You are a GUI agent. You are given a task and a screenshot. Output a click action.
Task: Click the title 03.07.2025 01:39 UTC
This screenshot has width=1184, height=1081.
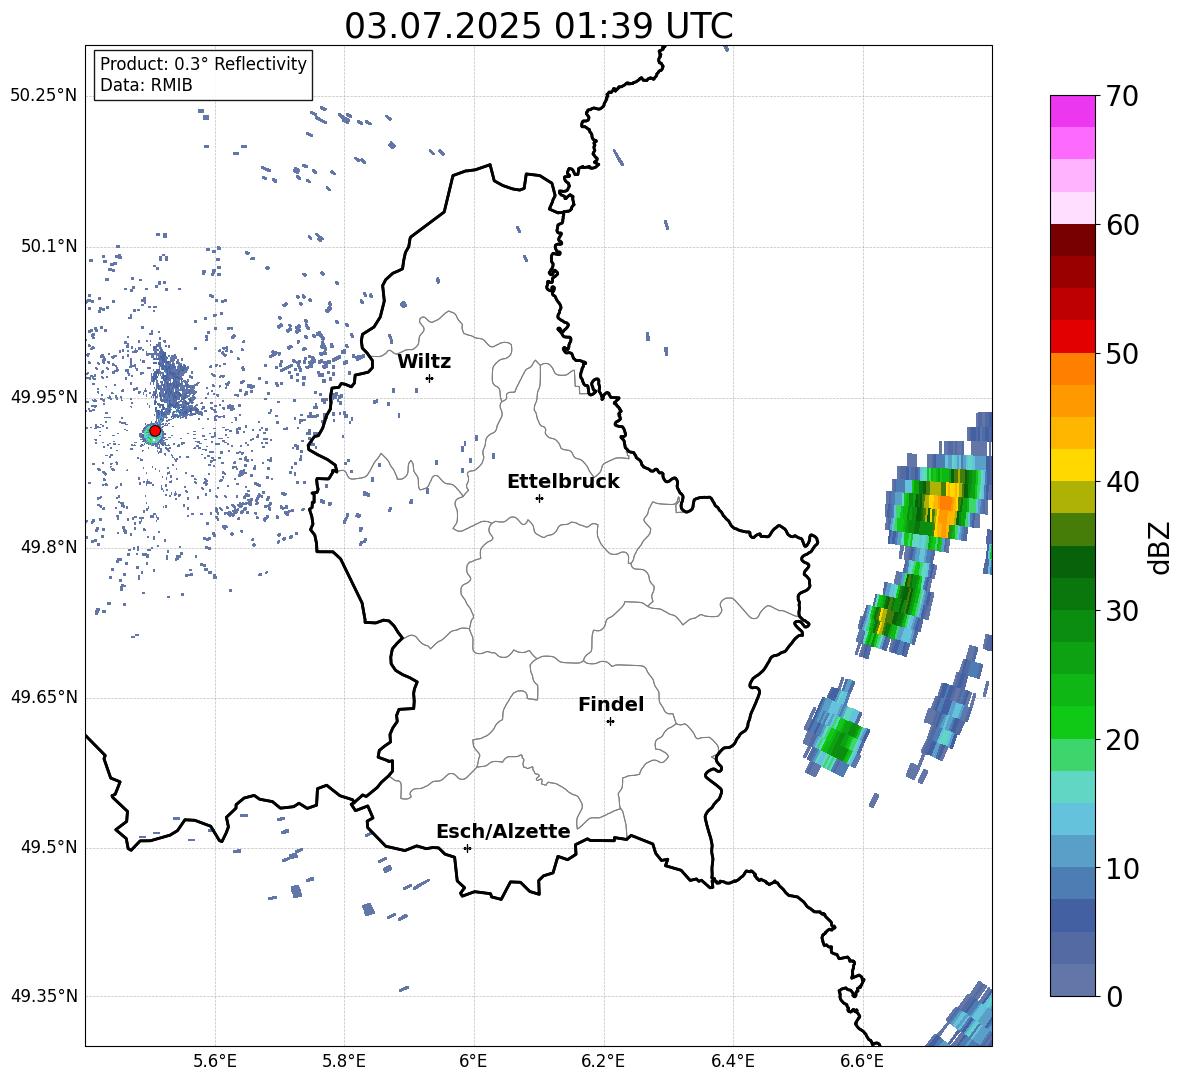tap(538, 26)
